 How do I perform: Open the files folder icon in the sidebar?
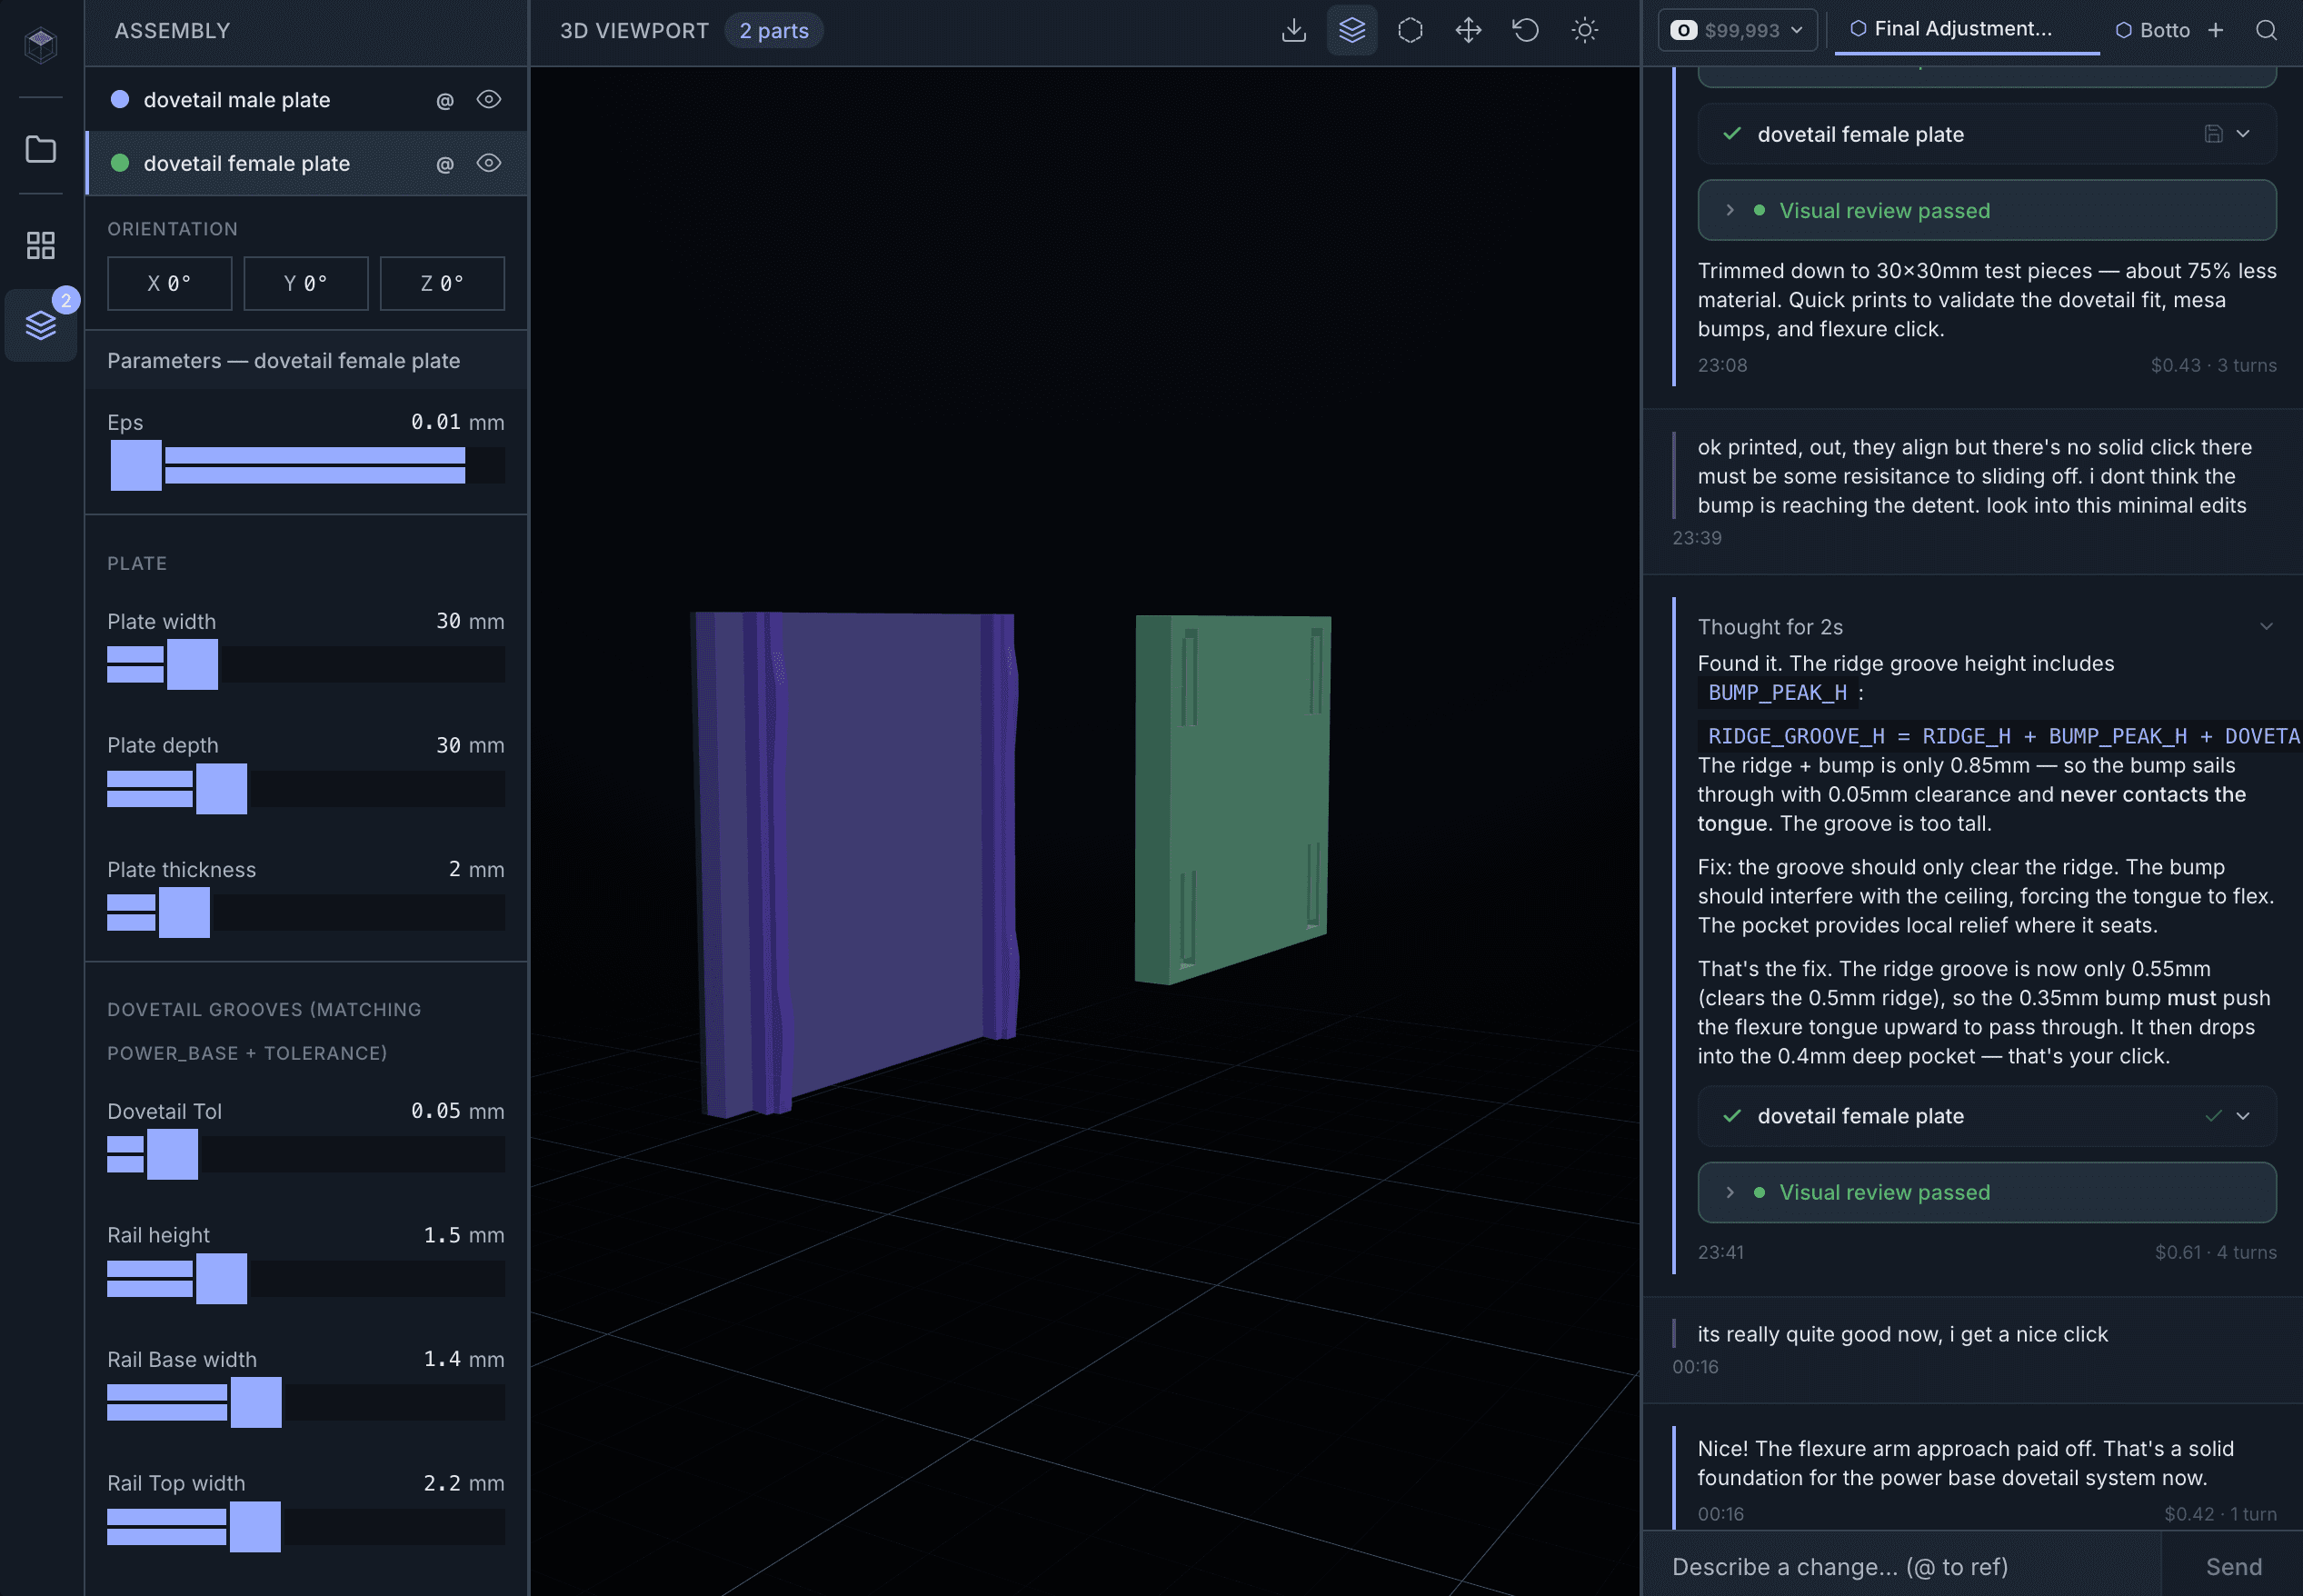pyautogui.click(x=40, y=148)
